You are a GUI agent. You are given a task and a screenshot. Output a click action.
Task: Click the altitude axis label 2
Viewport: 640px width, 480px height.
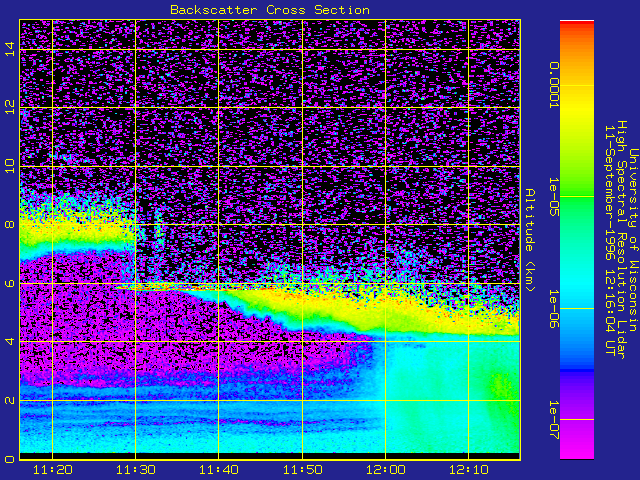(x=10, y=400)
